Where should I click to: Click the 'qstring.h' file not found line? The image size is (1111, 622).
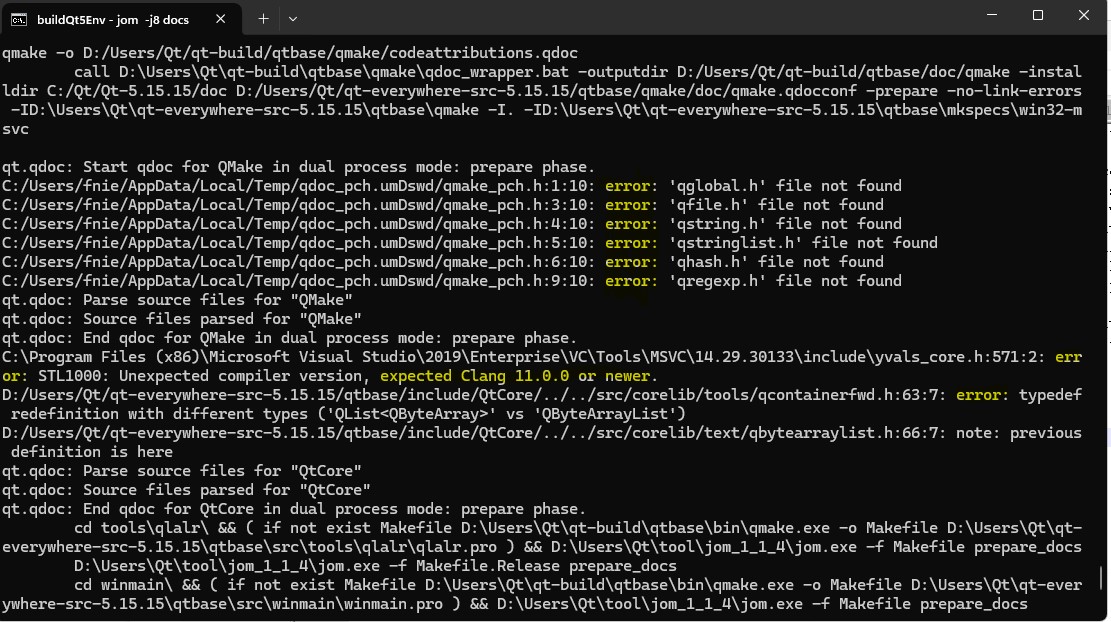451,224
